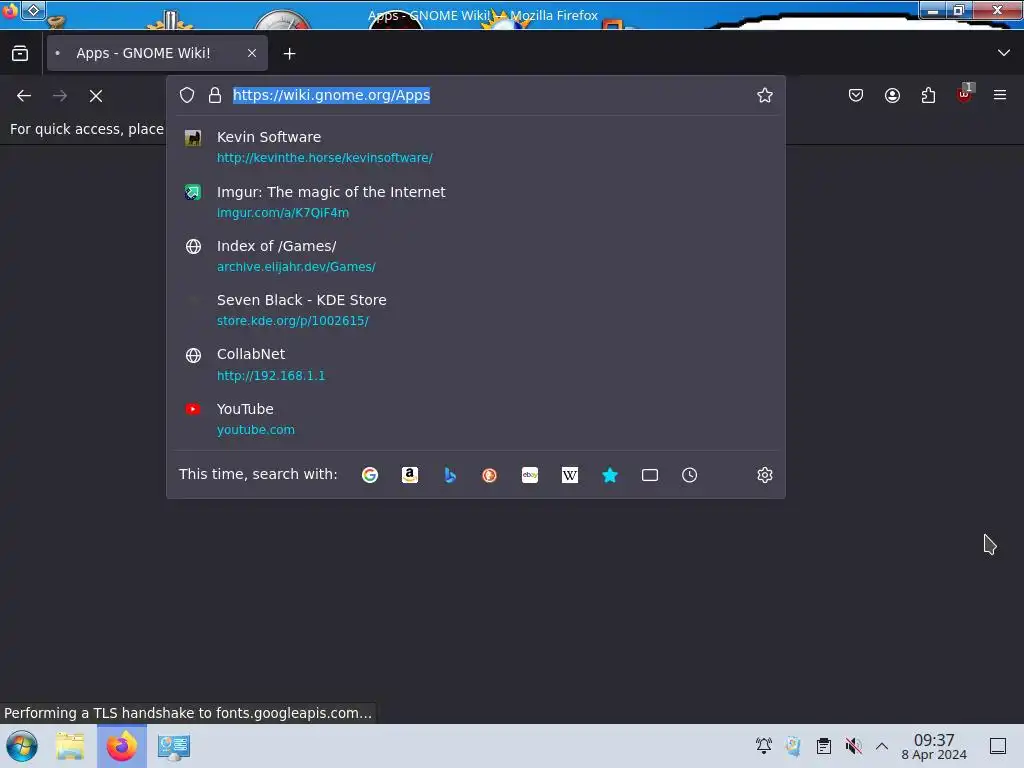This screenshot has height=768, width=1024.
Task: Open Firefox application hamburger menu
Action: (1000, 95)
